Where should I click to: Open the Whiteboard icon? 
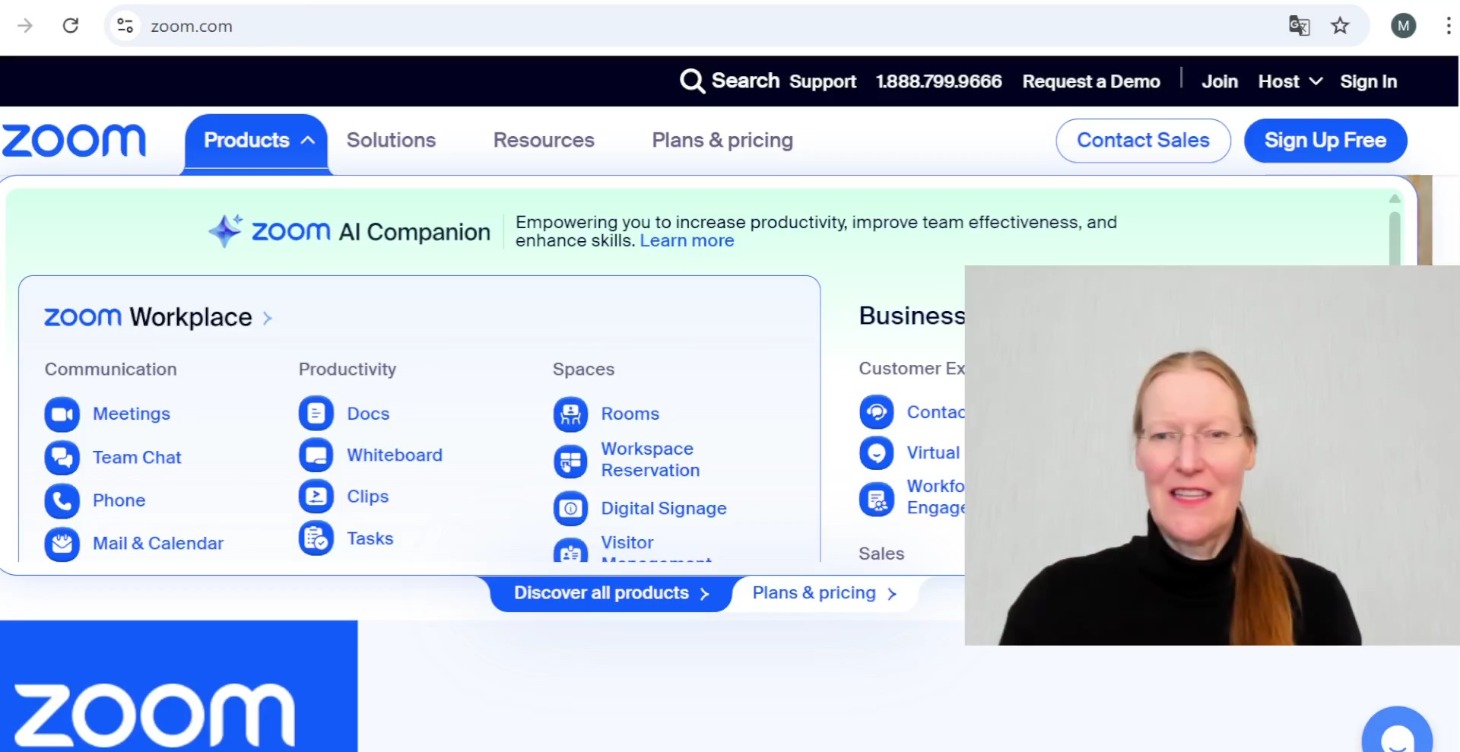[316, 455]
